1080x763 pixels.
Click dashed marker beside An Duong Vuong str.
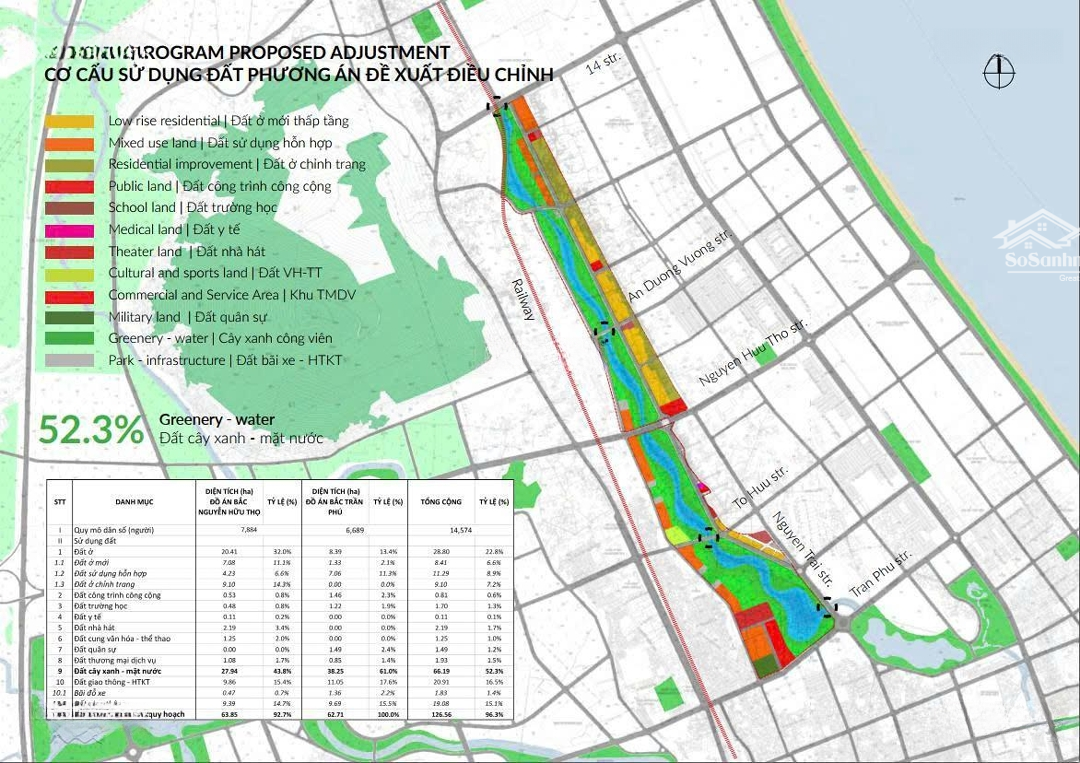point(603,331)
